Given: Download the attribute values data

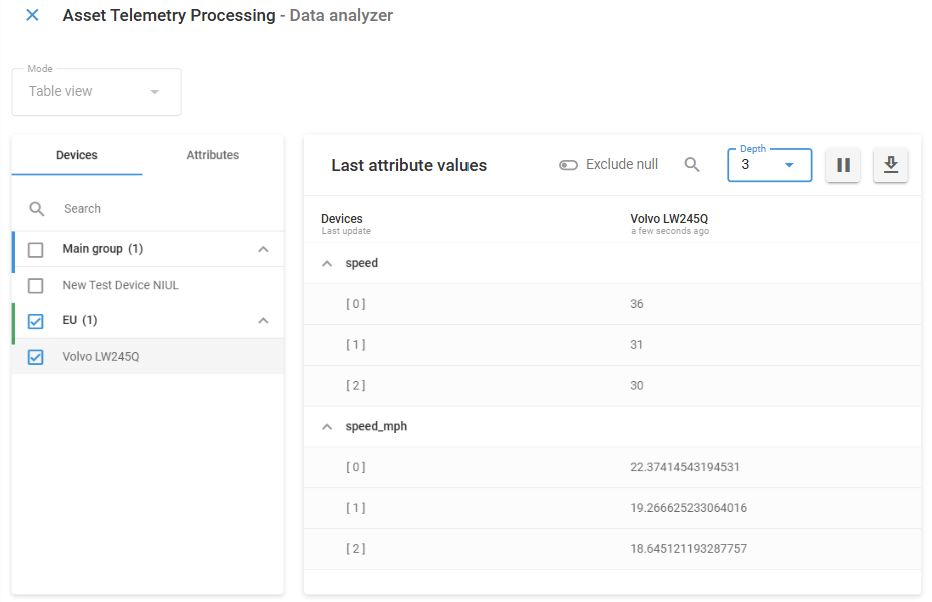Looking at the screenshot, I should point(890,165).
